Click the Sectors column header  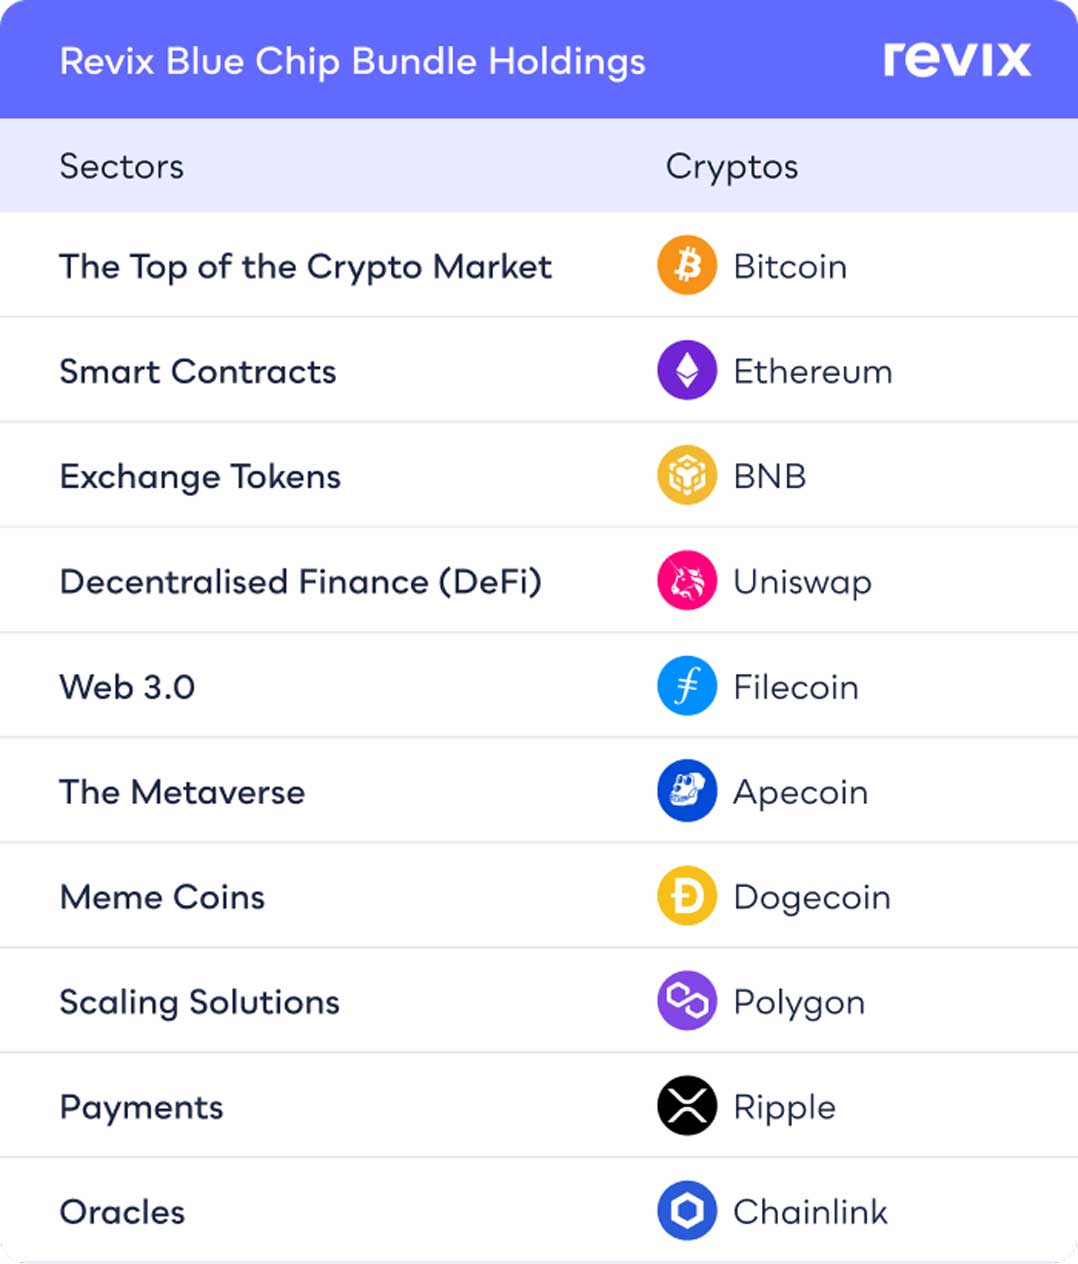pos(122,166)
